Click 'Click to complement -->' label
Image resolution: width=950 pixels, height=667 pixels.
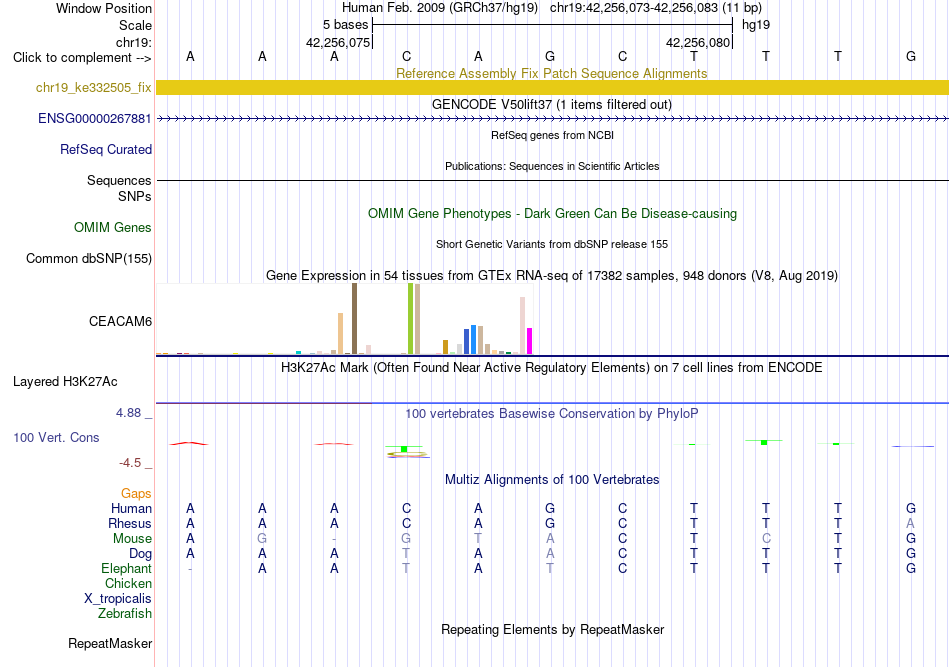tap(82, 58)
